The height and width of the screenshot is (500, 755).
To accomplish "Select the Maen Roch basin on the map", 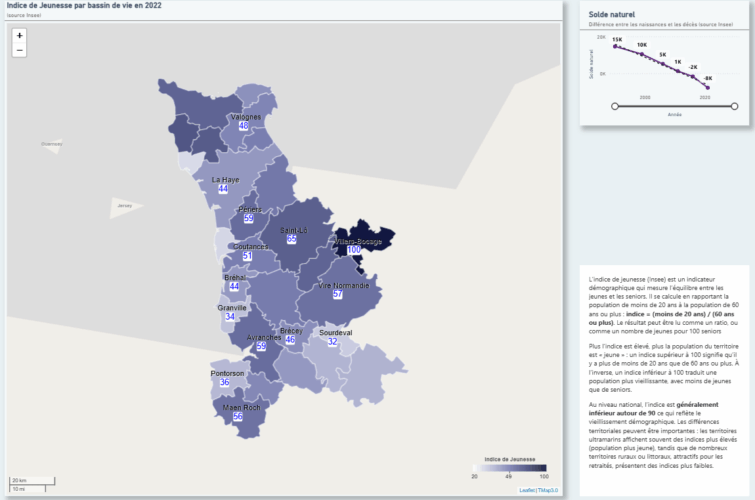I will click(x=238, y=415).
